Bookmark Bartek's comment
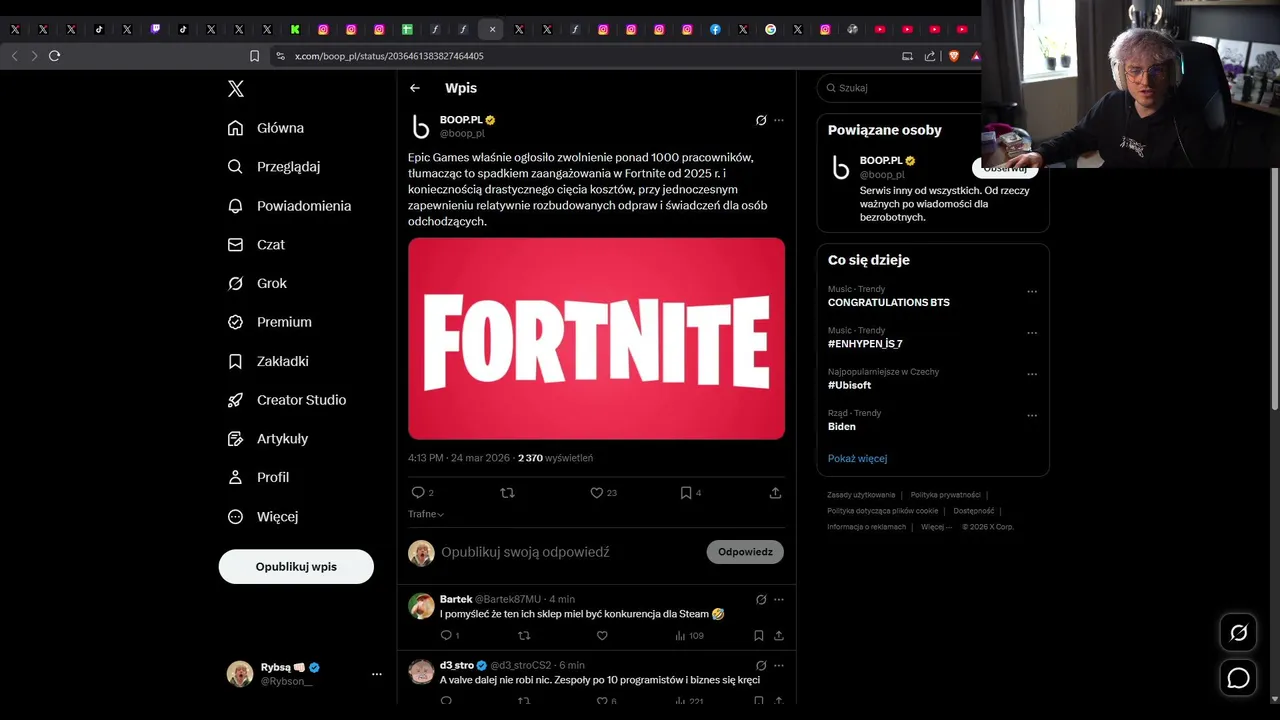 click(759, 636)
